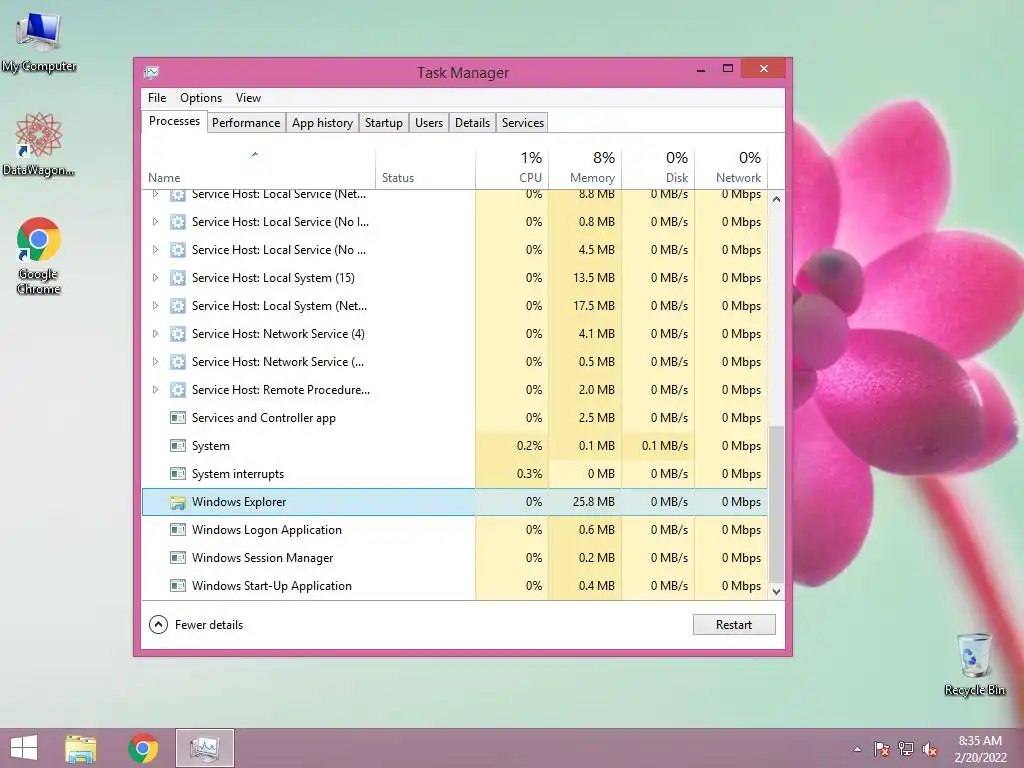This screenshot has height=768, width=1024.
Task: Click the network tray icon
Action: point(906,749)
